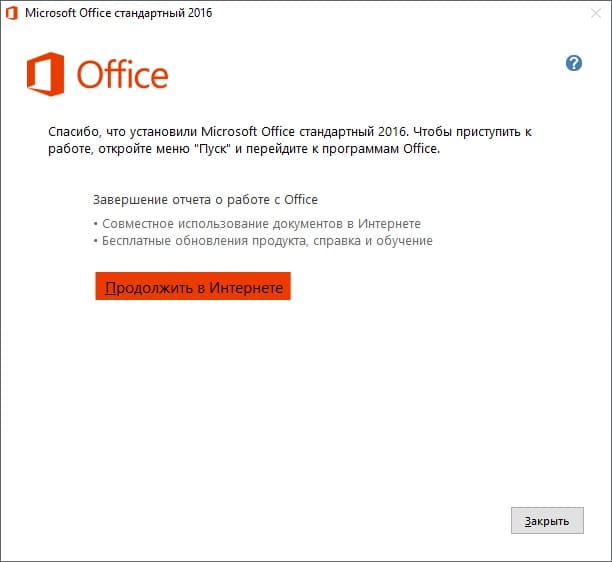The height and width of the screenshot is (562, 612).
Task: Click the window title Microsoft Office стандартный 2016
Action: [x=119, y=13]
